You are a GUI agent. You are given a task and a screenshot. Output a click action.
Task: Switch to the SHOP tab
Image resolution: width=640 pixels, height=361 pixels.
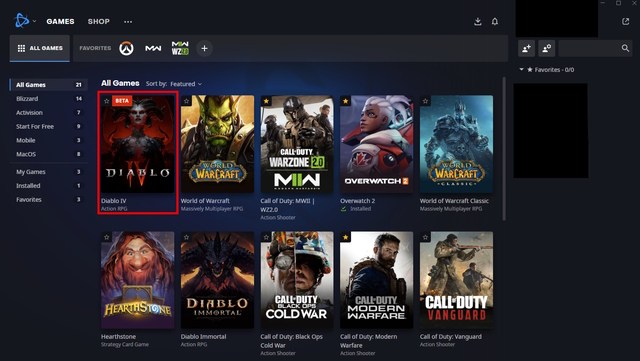point(99,21)
